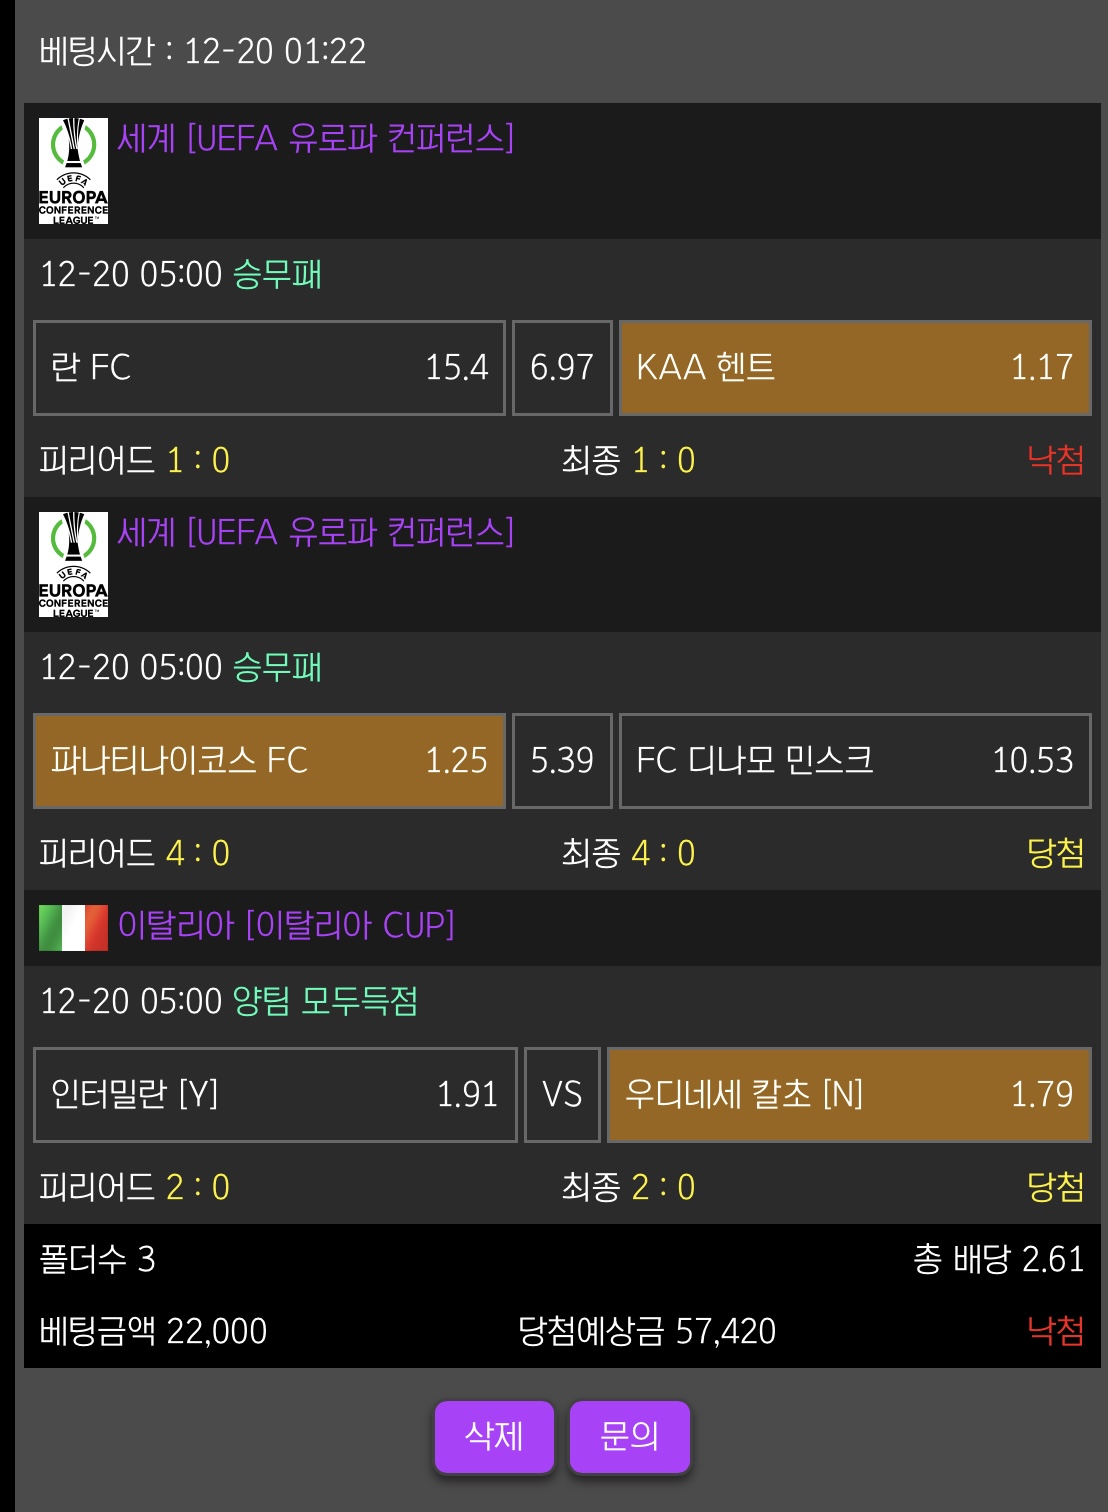Select the 파나티나이코스 FC 1.25 odds box
This screenshot has height=1512, width=1108.
click(269, 761)
